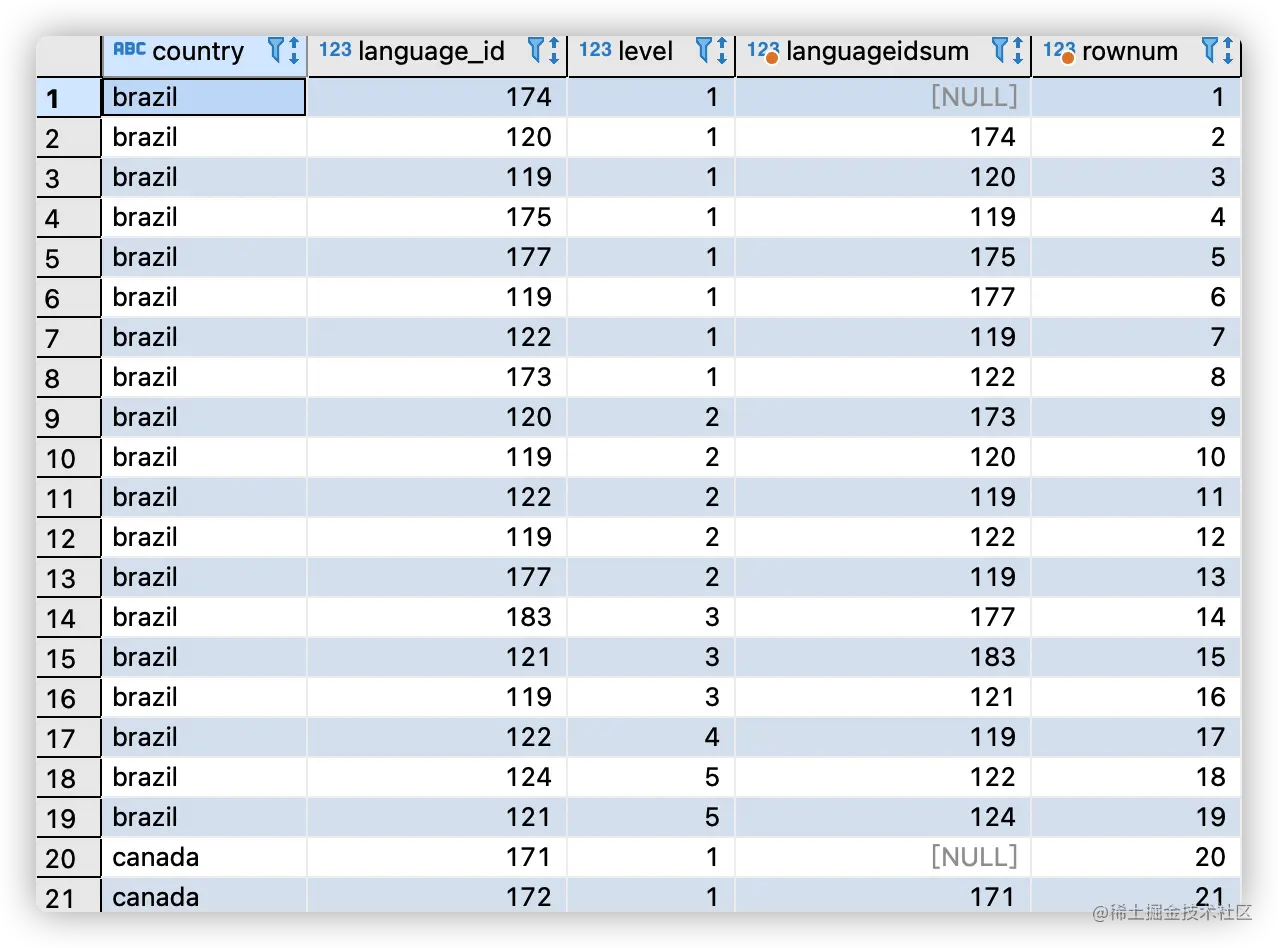Viewport: 1278px width, 948px height.
Task: Select row header number 5
Action: pos(69,257)
